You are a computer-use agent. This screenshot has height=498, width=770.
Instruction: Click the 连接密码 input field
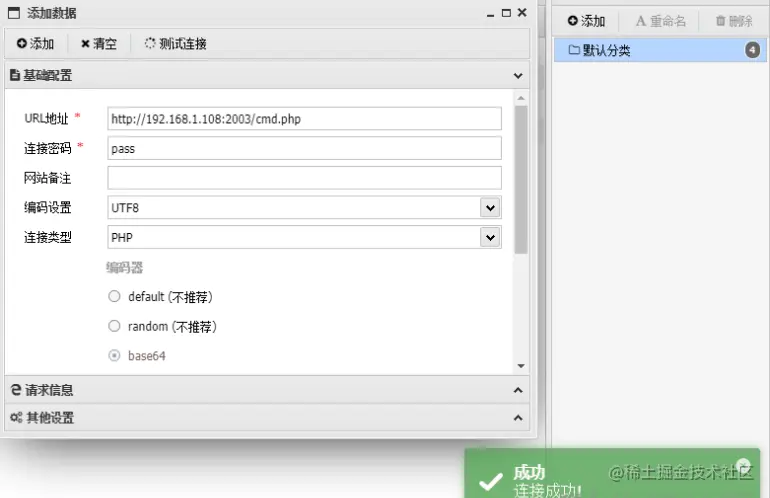coord(304,148)
